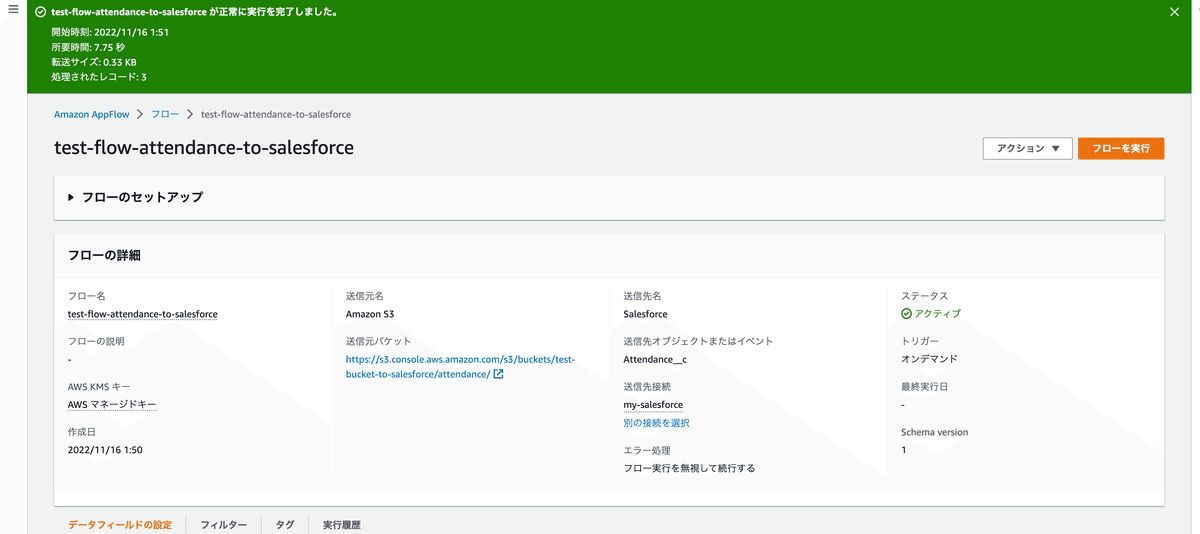Screen dimensions: 1200x534
Task: Click the フローの詳細 section heading
Action: coord(104,255)
